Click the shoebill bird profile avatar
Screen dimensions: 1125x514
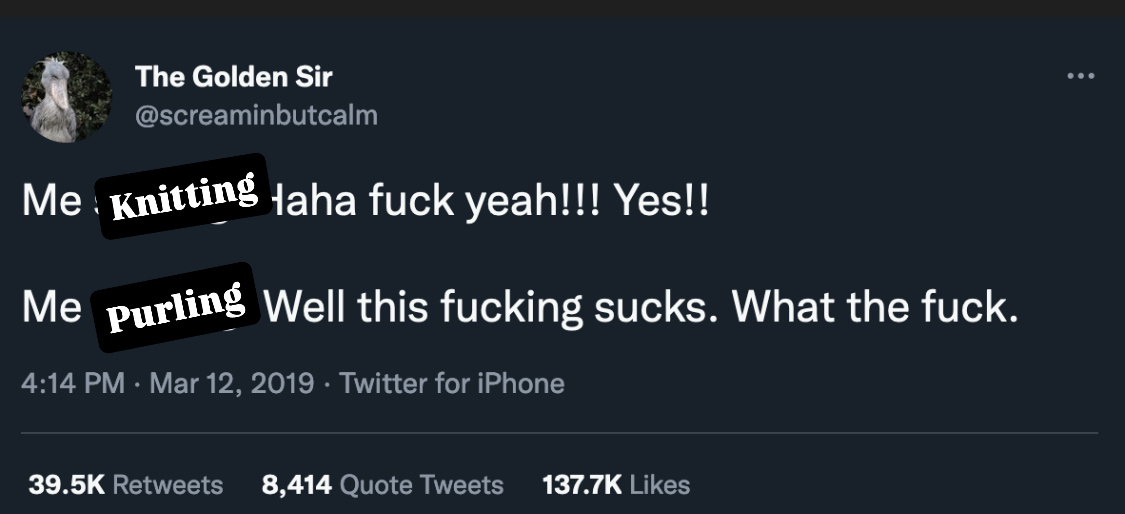coord(66,96)
